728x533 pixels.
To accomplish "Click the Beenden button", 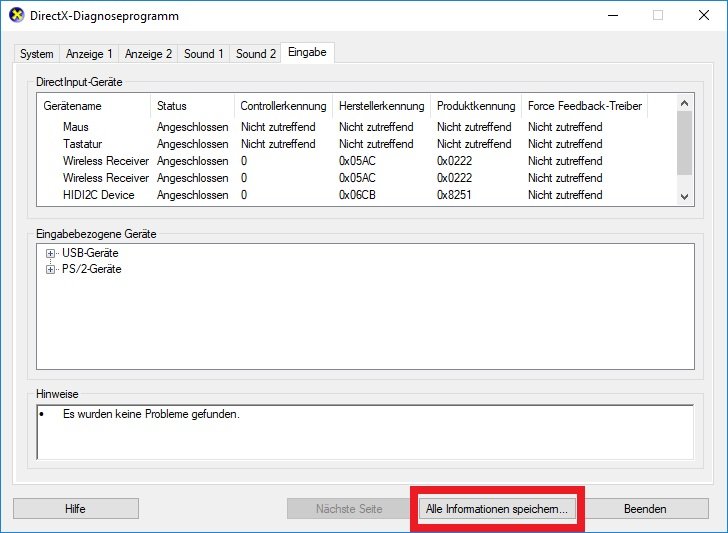I will (x=645, y=508).
